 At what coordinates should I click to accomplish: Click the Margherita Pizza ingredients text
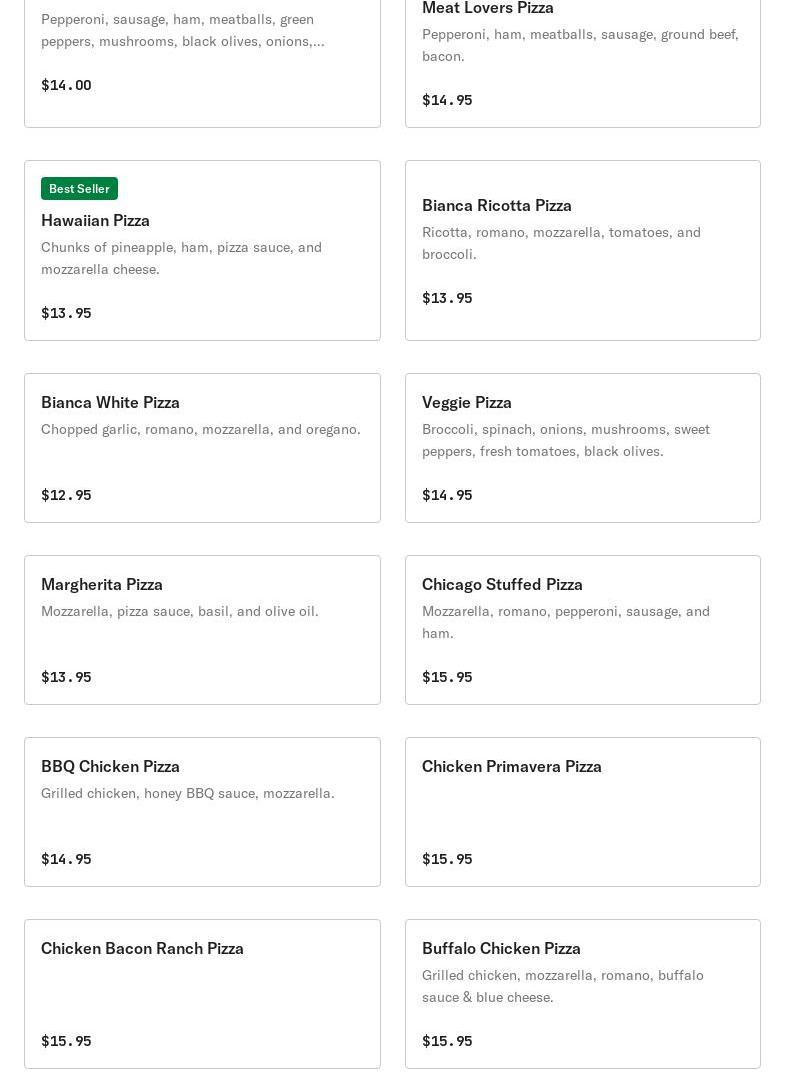pos(180,611)
